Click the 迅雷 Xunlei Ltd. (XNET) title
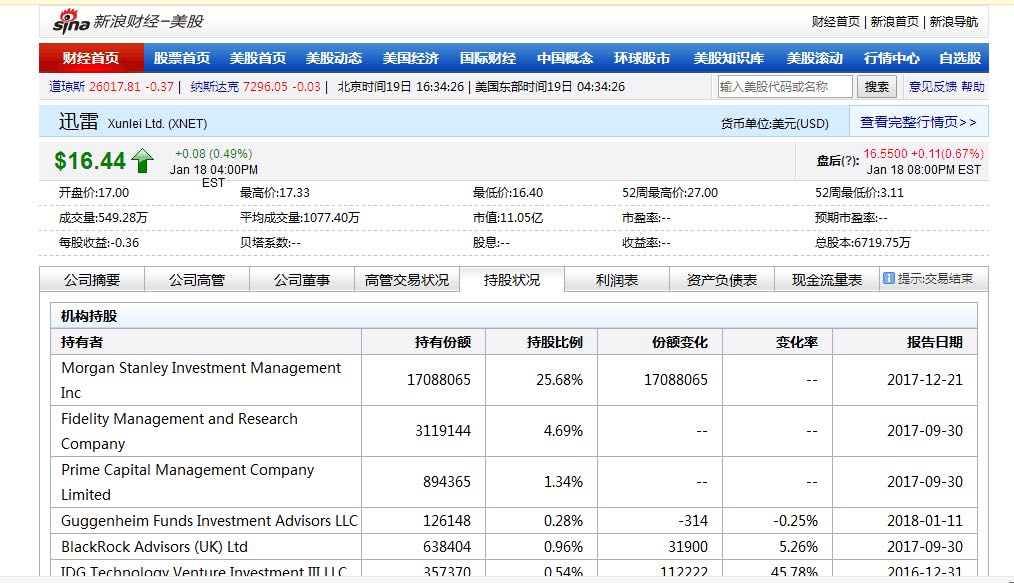Viewport: 1014px width, 583px height. (x=133, y=122)
